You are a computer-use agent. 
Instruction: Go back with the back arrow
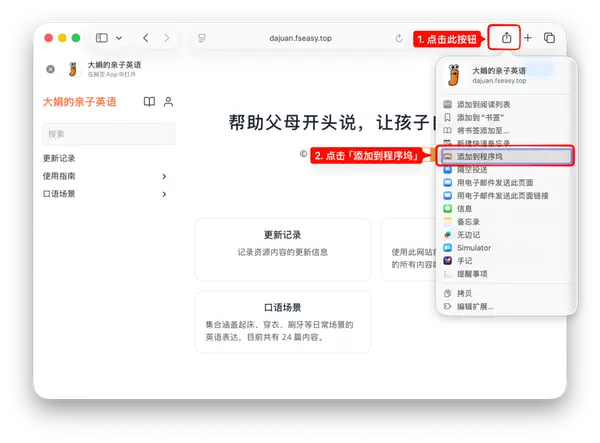coord(146,38)
